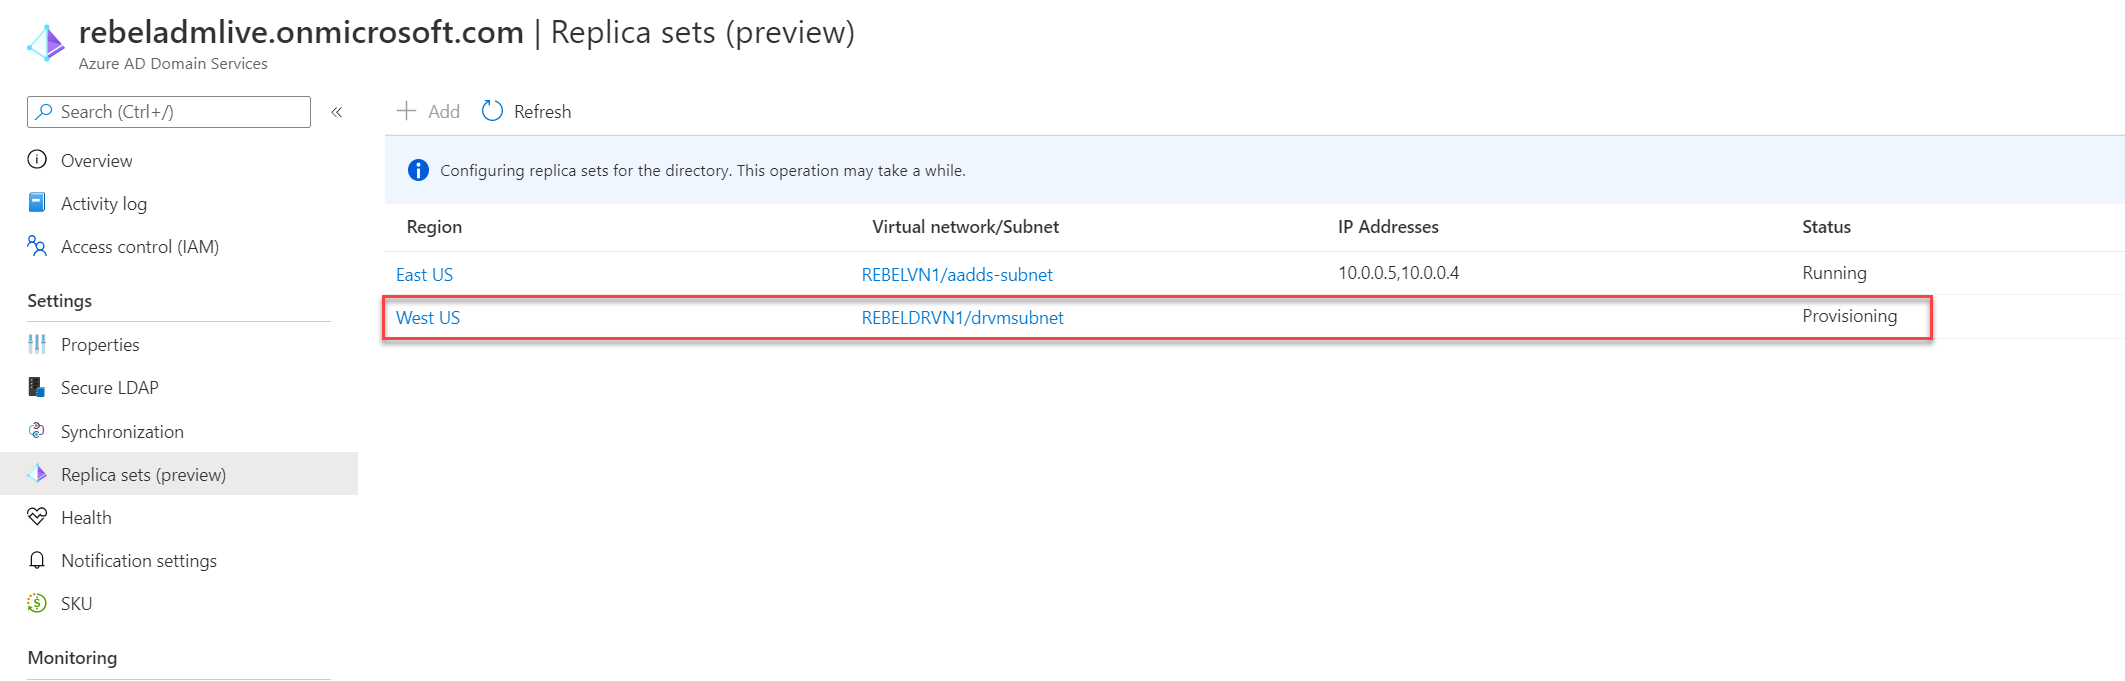The width and height of the screenshot is (2125, 681).
Task: Click the Status column header
Action: (x=1826, y=227)
